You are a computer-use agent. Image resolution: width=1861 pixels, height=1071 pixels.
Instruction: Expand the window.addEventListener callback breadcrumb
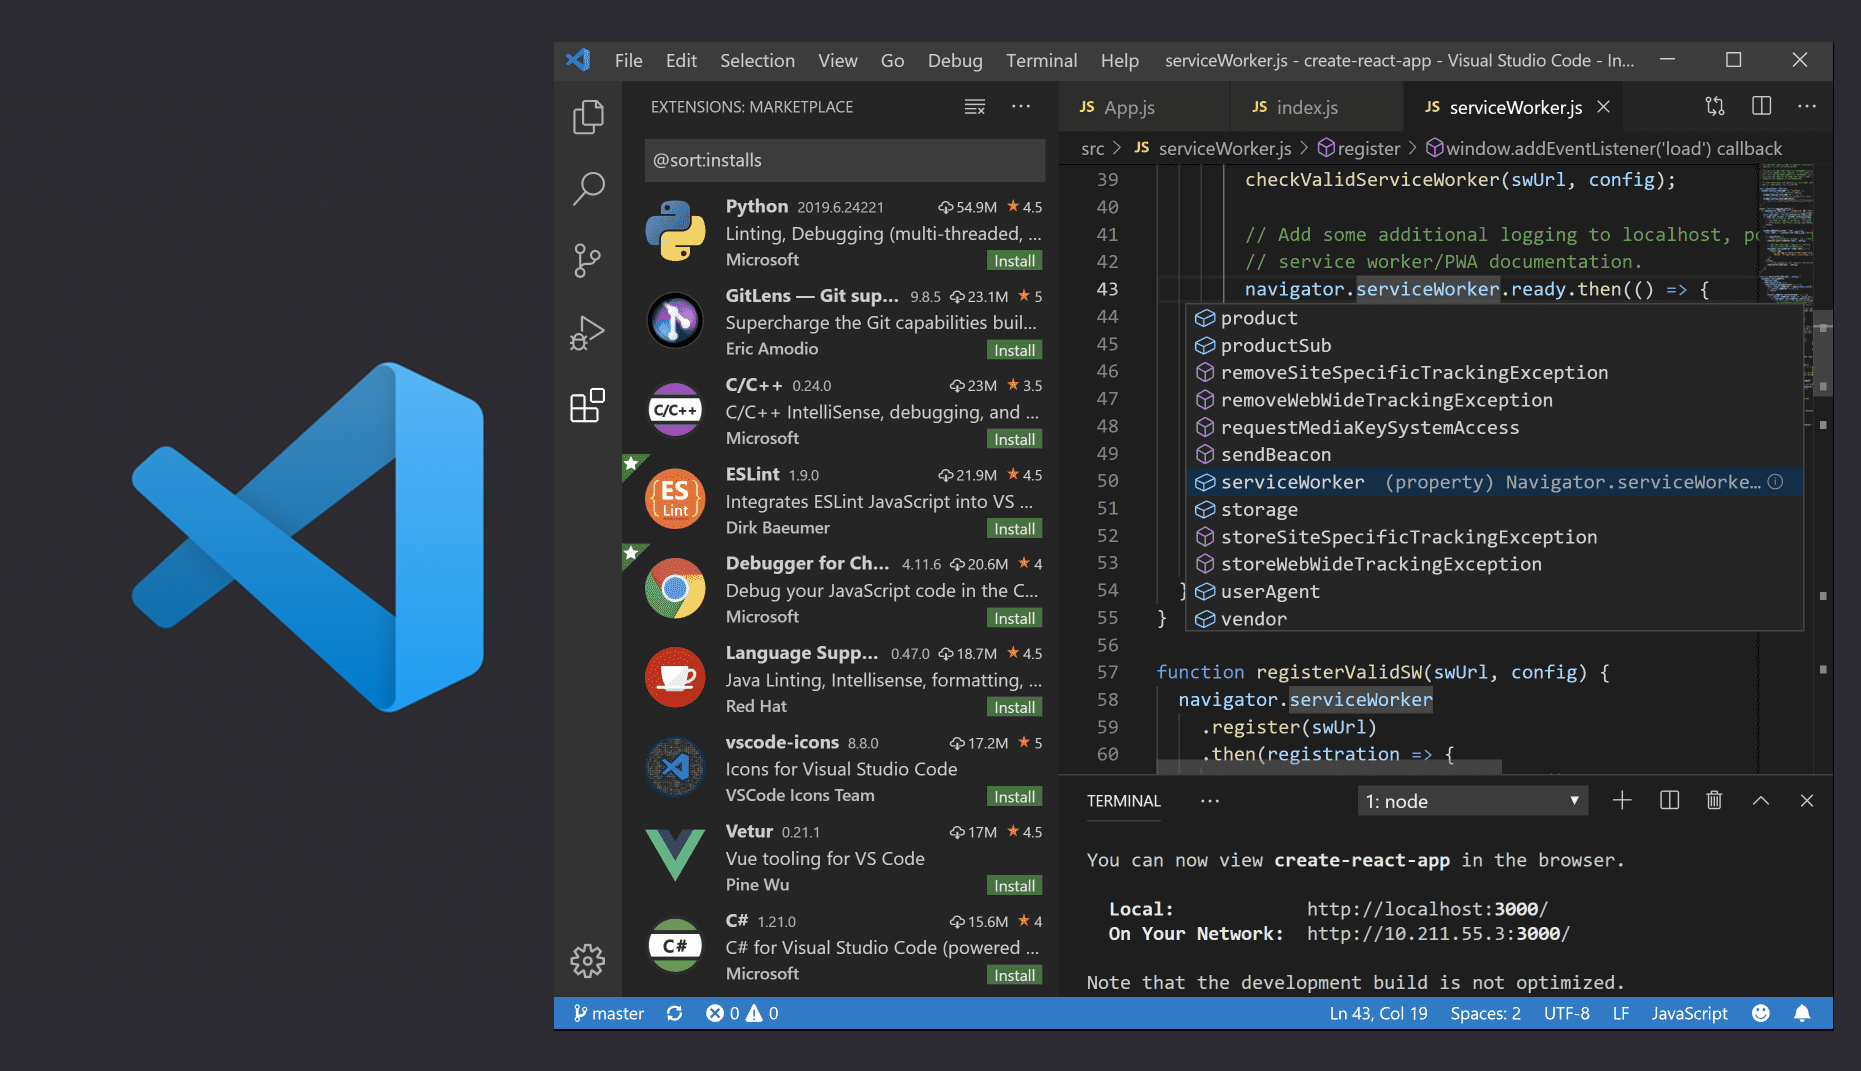click(x=1604, y=148)
